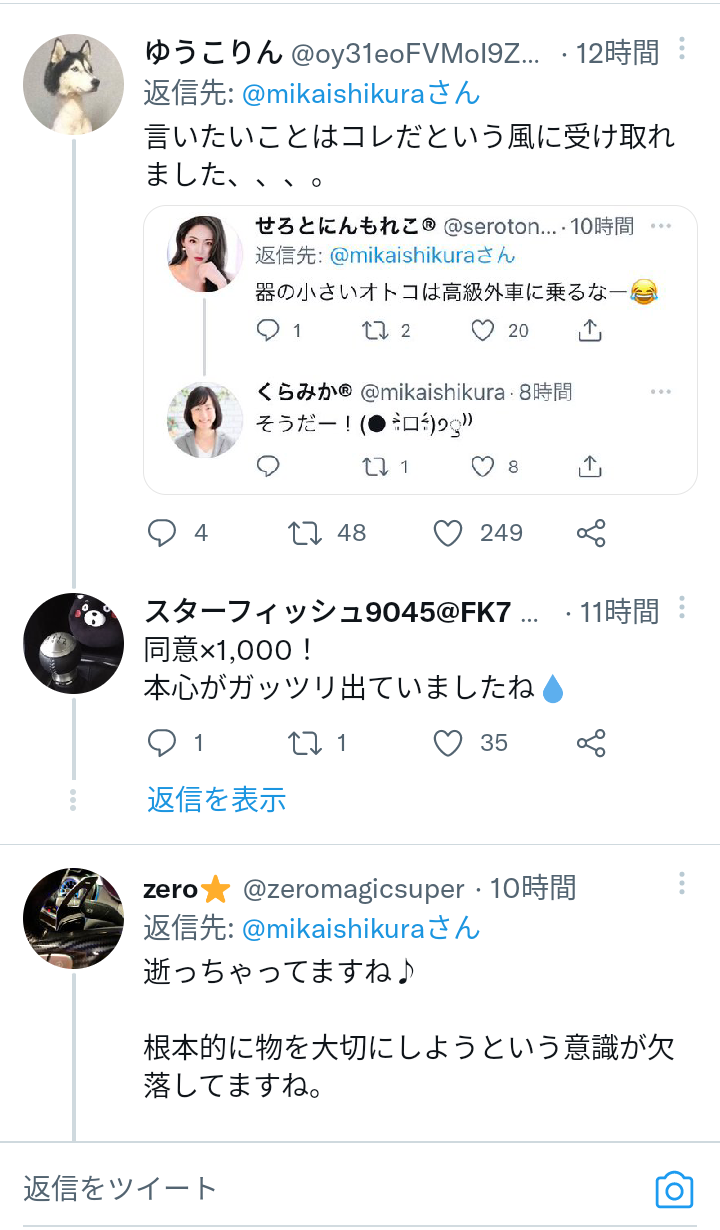Open the camera icon in the reply bar

point(674,1190)
